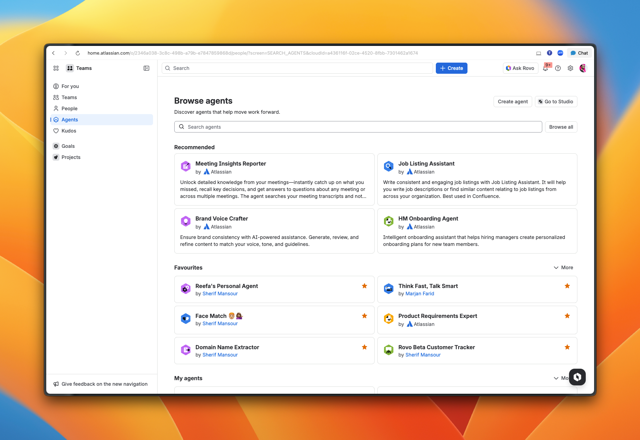Unfavourite Face Match star
The image size is (640, 440).
[364, 316]
